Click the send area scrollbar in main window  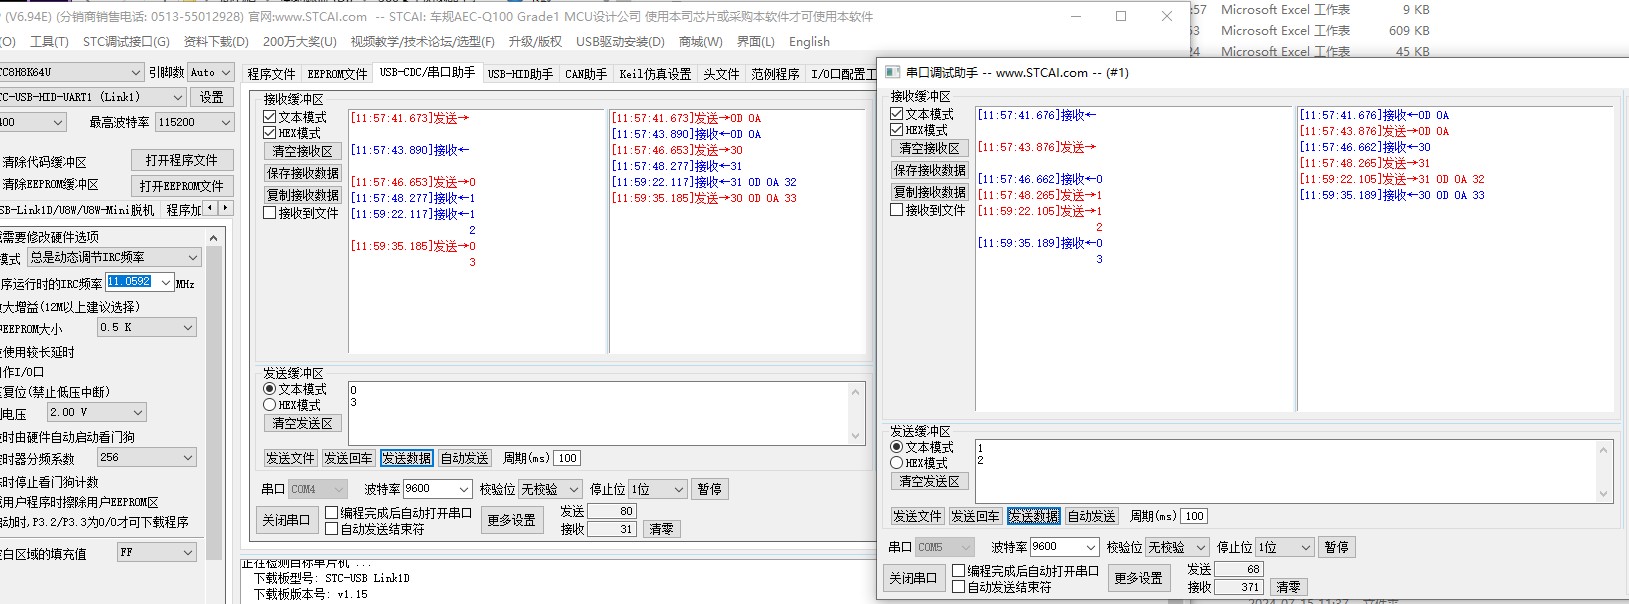pyautogui.click(x=855, y=414)
